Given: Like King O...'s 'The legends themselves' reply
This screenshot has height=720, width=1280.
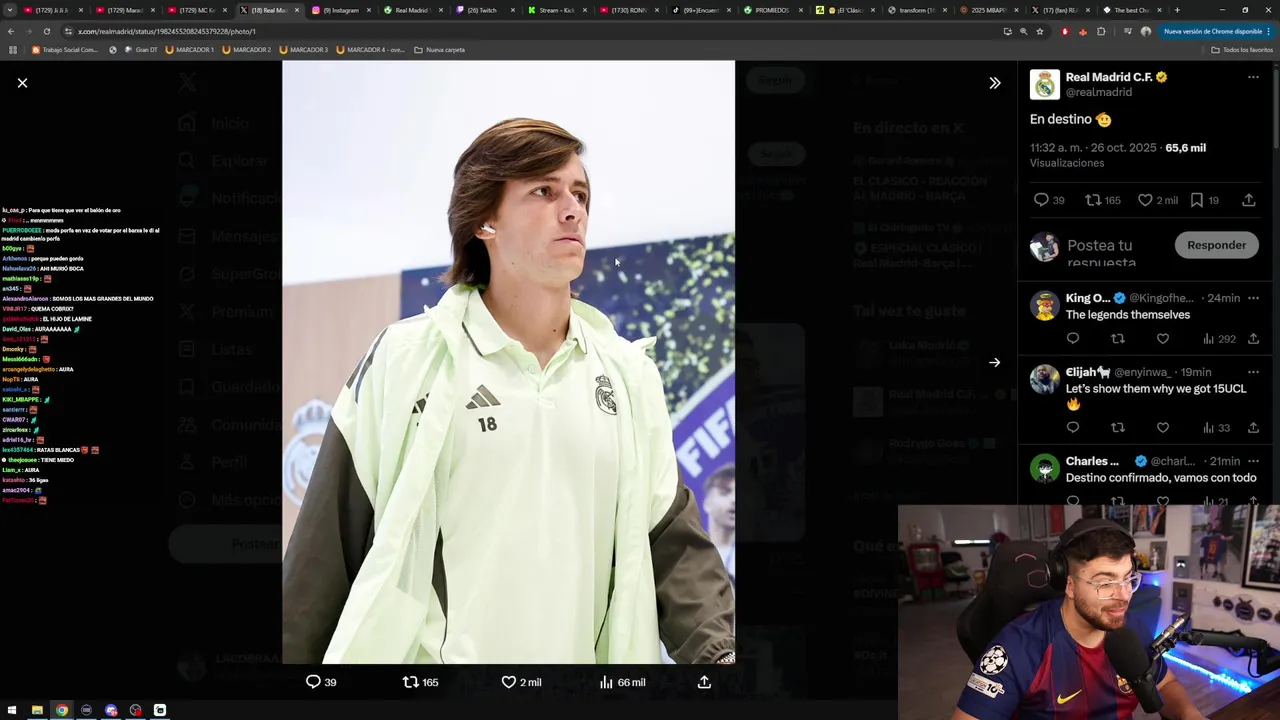Looking at the screenshot, I should [1163, 339].
